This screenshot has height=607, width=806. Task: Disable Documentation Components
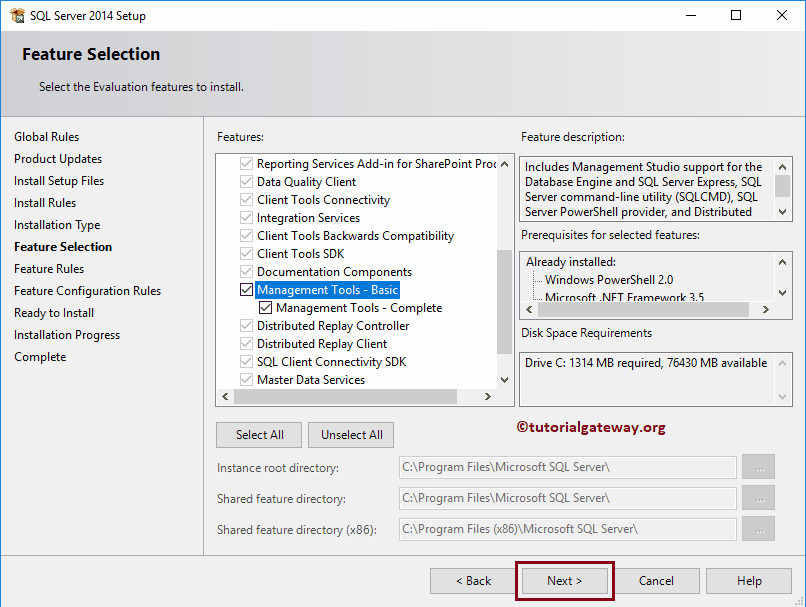coord(245,271)
